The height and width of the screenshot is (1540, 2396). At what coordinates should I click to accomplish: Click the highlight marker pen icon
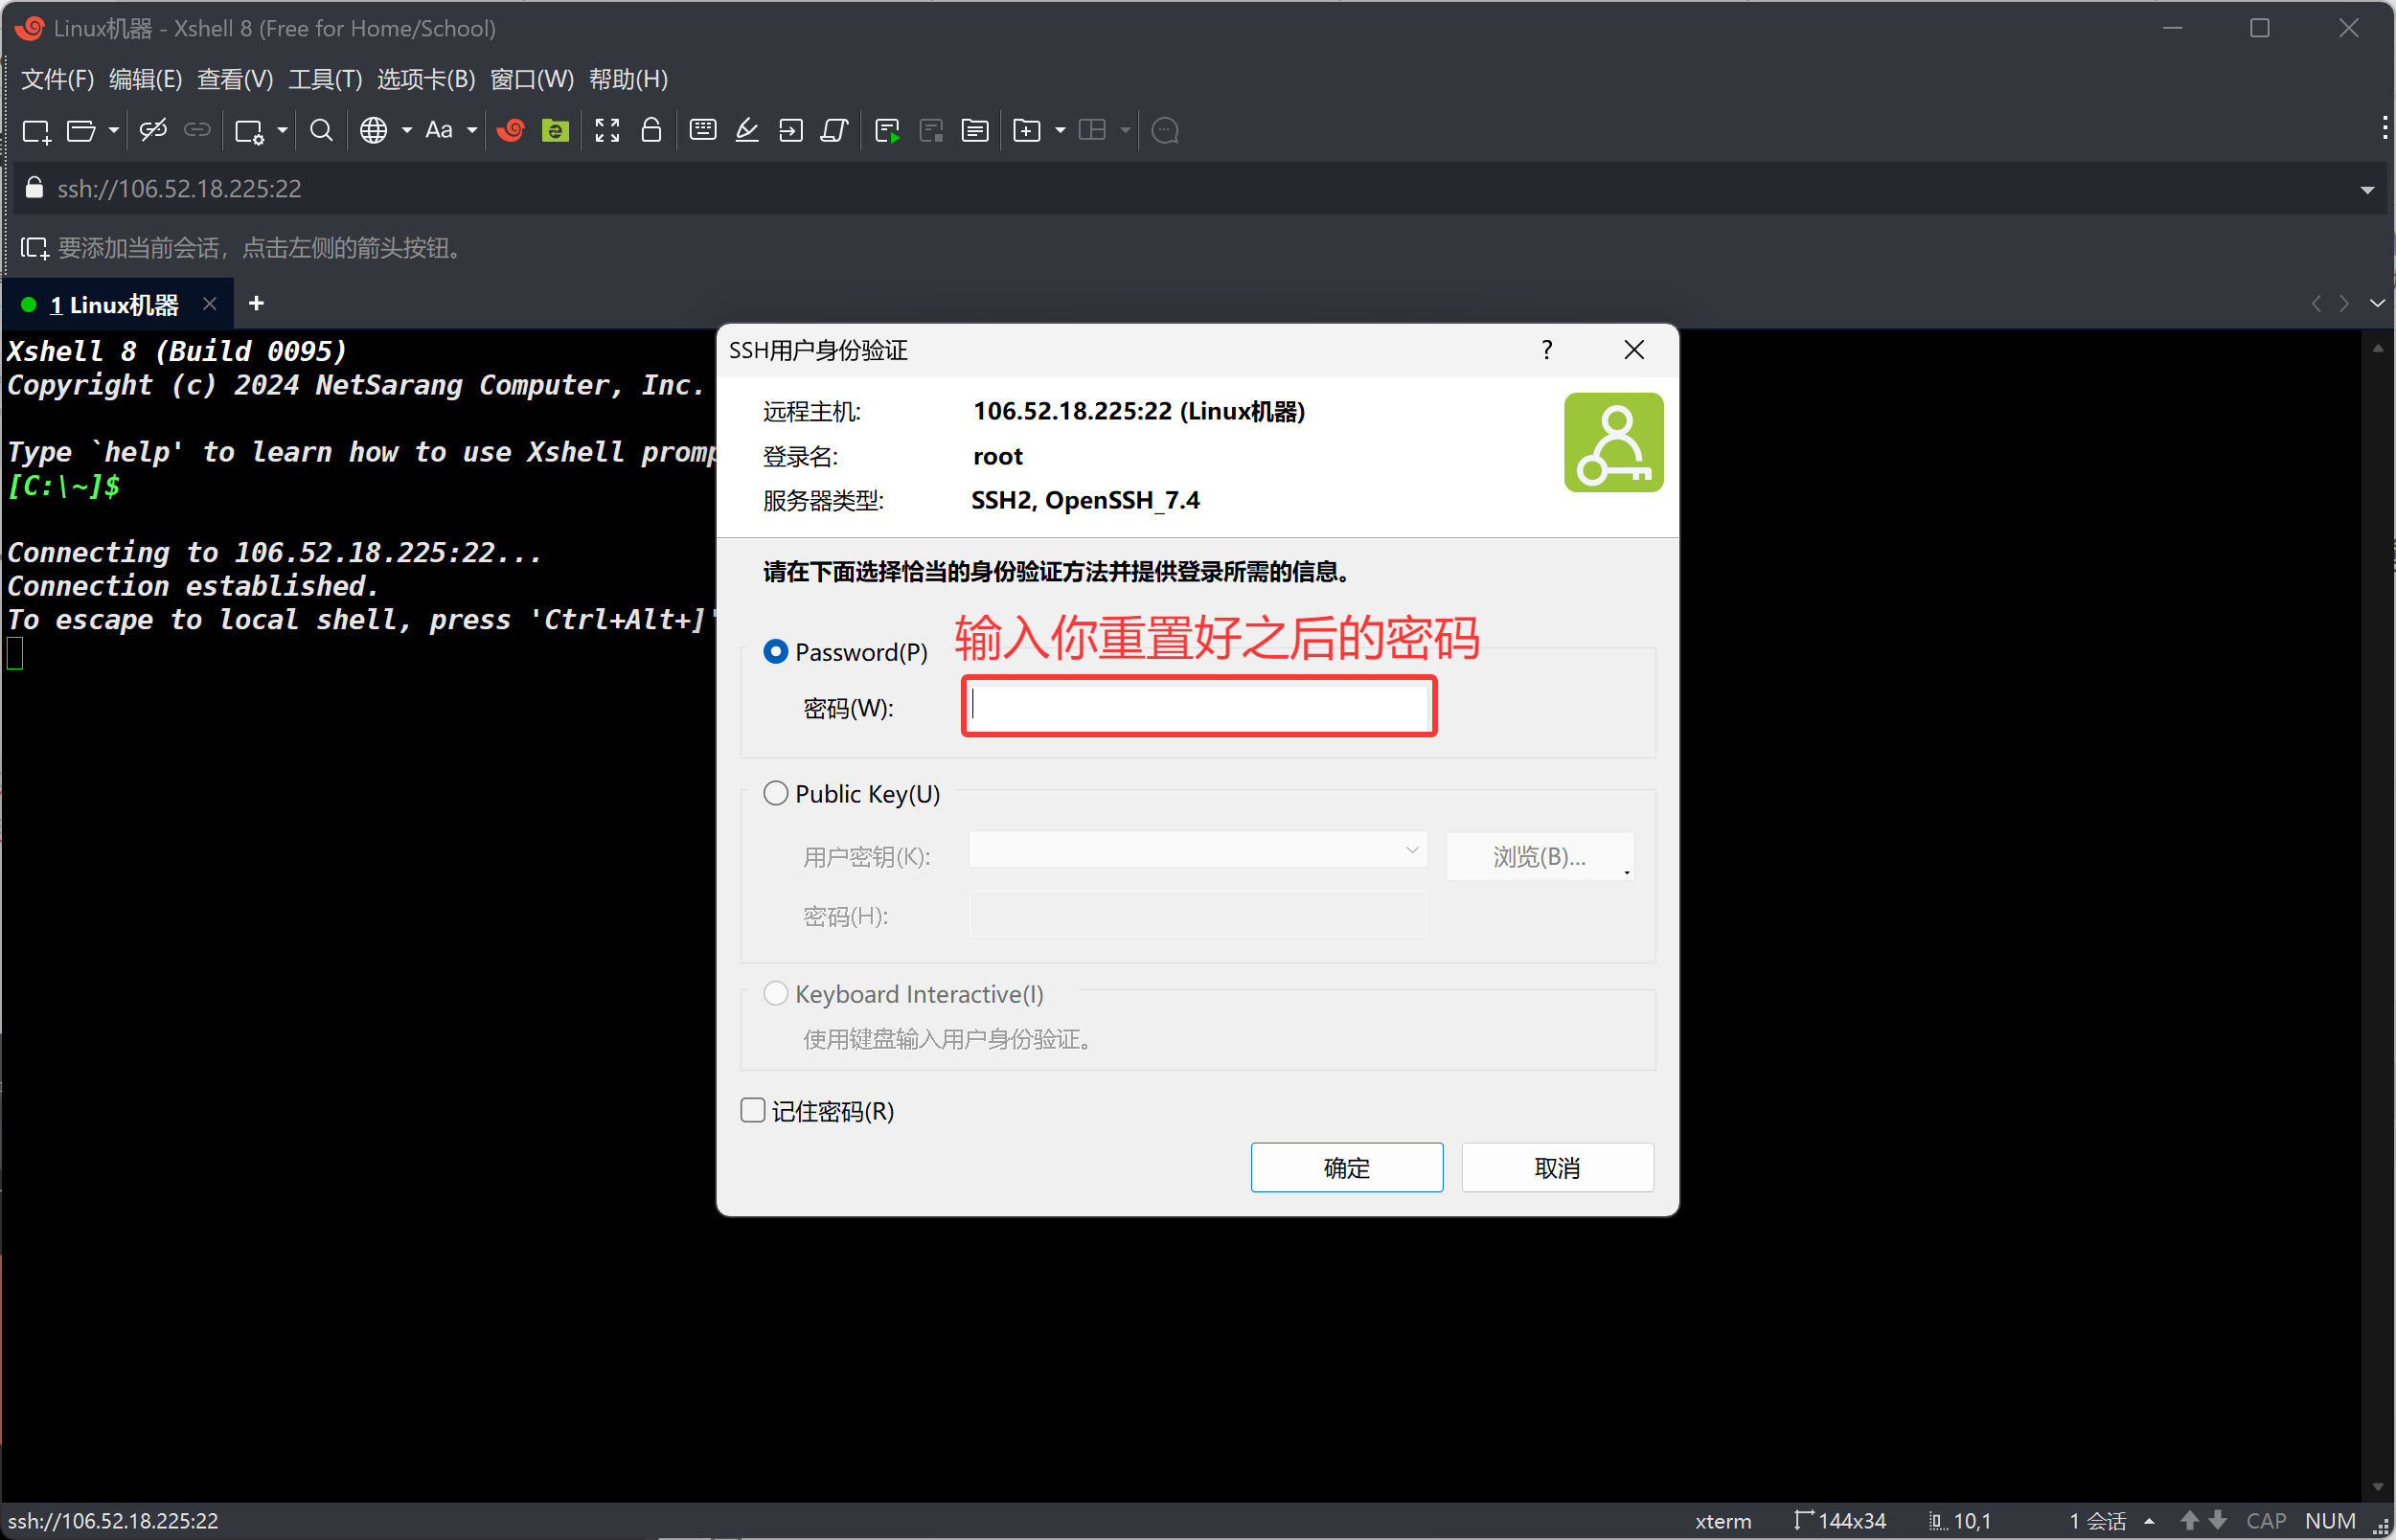point(747,131)
